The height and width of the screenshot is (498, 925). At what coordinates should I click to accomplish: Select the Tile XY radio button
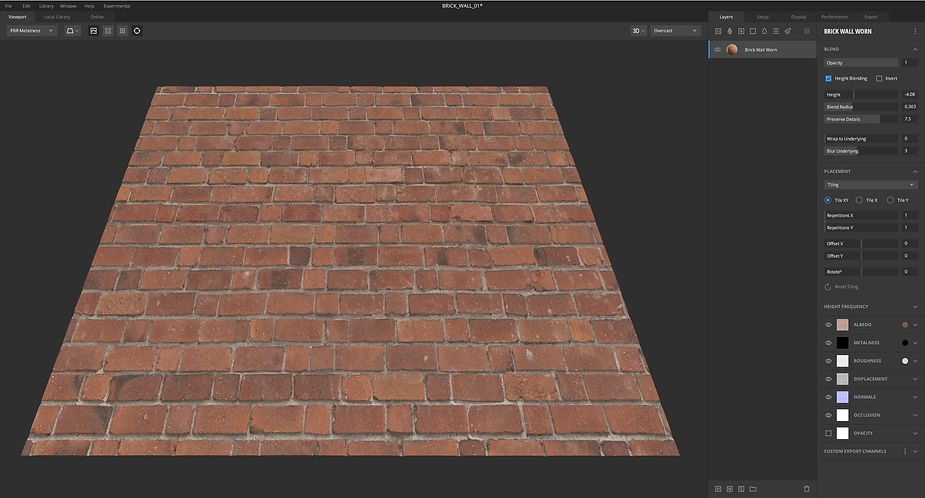pyautogui.click(x=828, y=200)
